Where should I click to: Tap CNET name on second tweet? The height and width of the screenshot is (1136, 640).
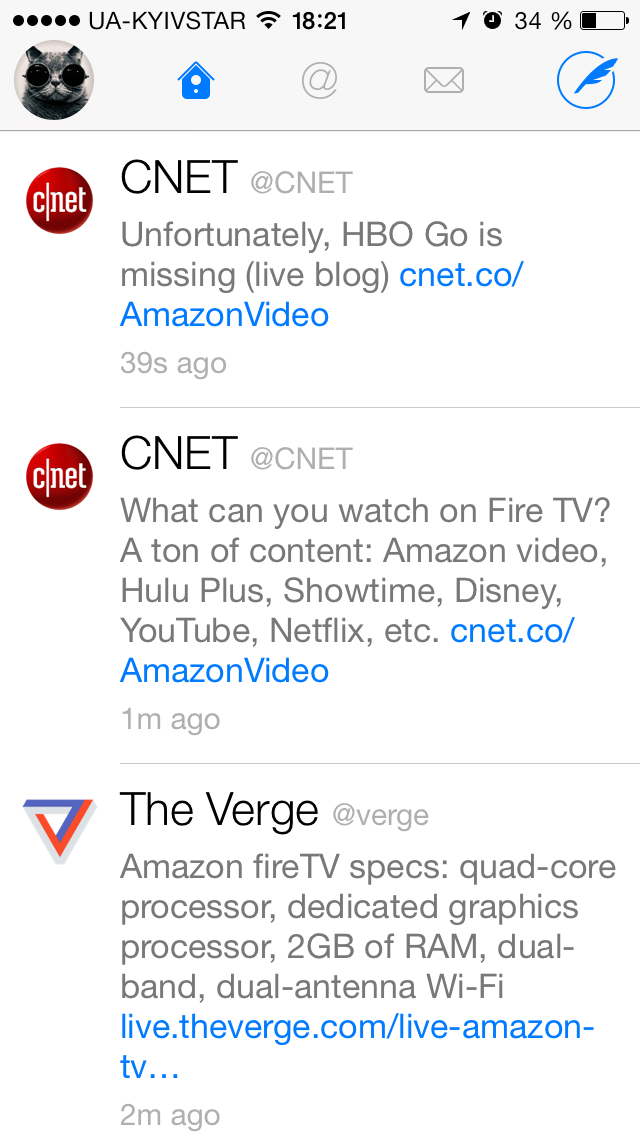pyautogui.click(x=179, y=455)
